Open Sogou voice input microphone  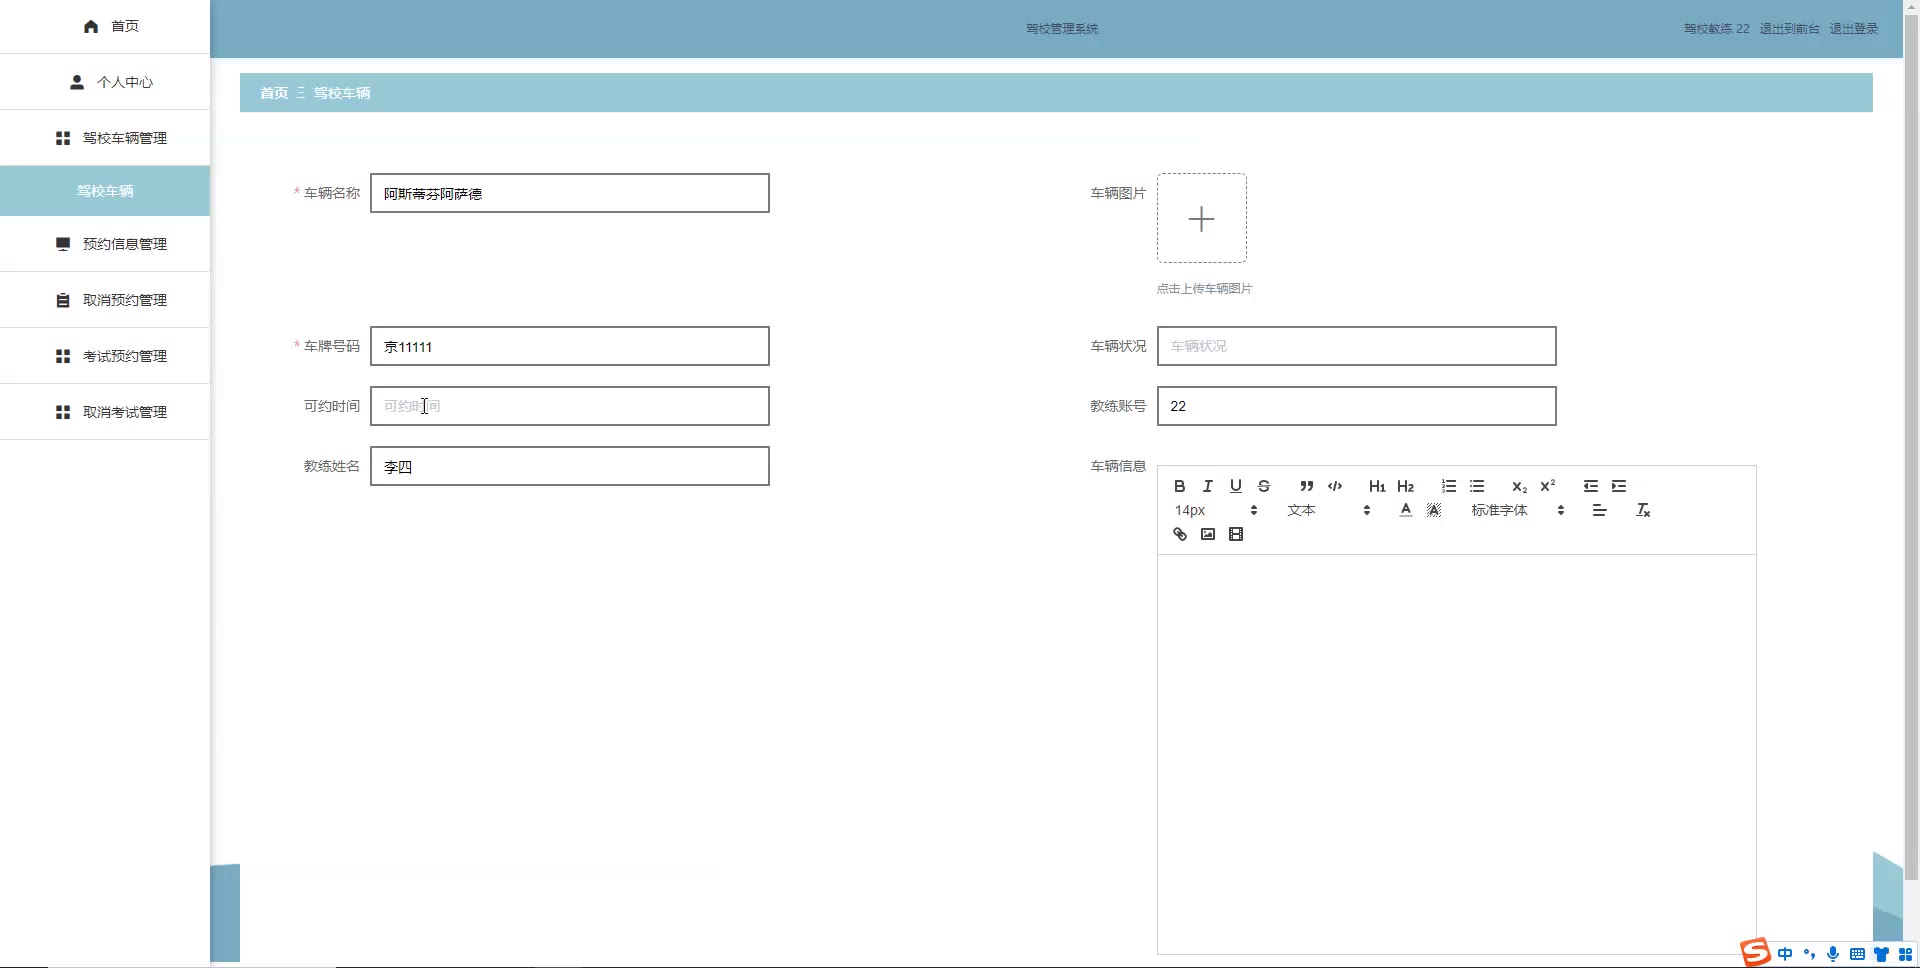coord(1833,954)
